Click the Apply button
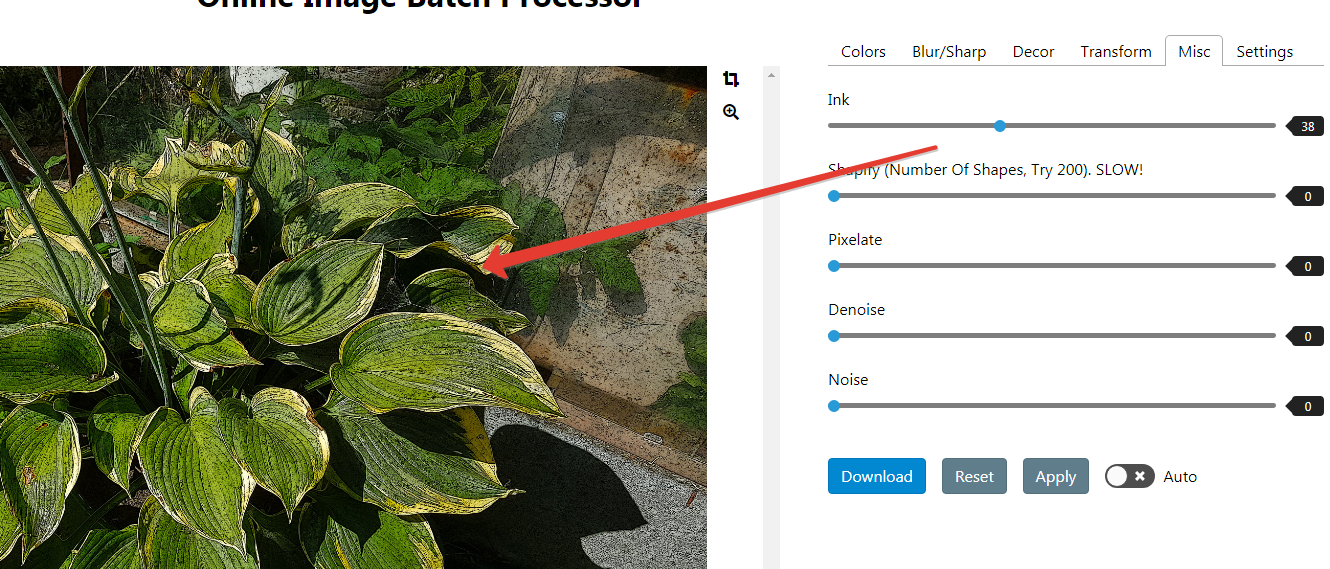The width and height of the screenshot is (1330, 569). [1055, 476]
